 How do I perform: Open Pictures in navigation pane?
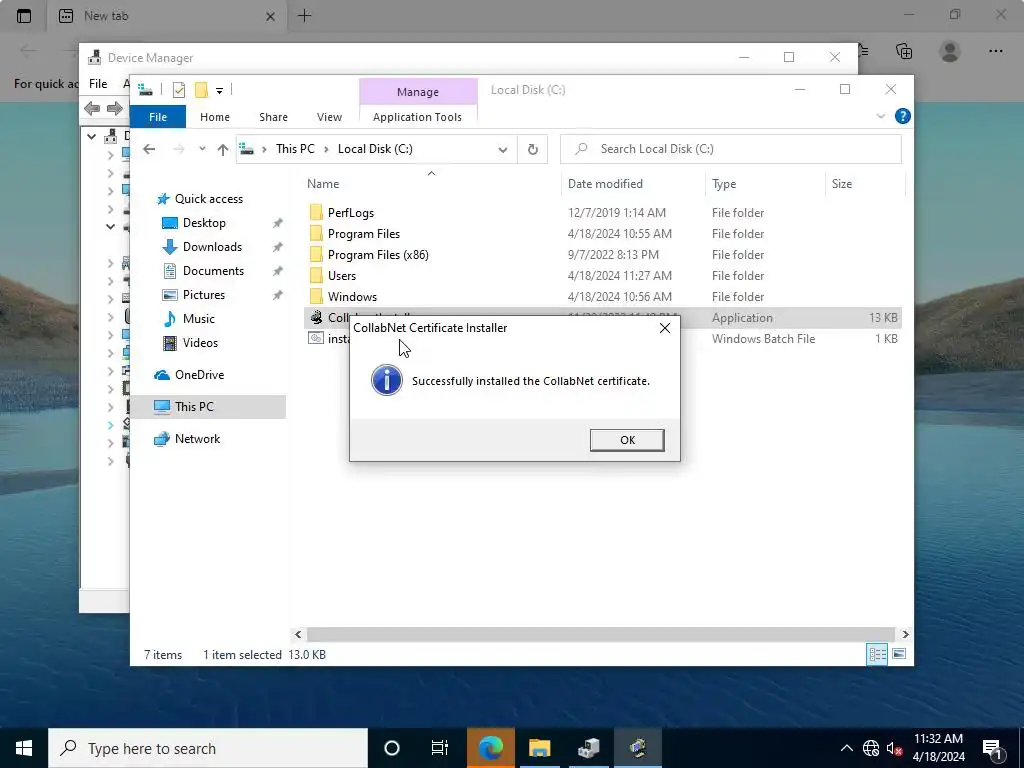point(204,295)
